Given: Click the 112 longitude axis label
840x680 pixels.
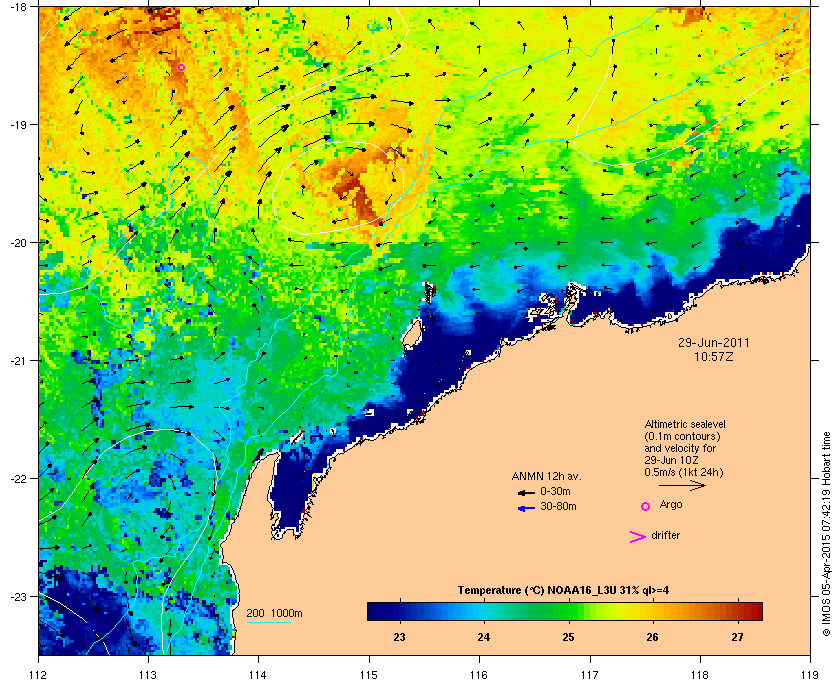Looking at the screenshot, I should click(39, 675).
